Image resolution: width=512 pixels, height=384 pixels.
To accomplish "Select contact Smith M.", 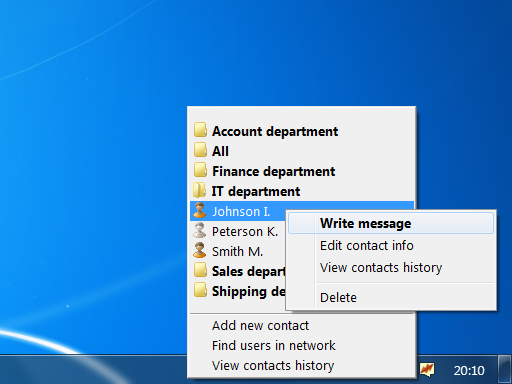I will (x=238, y=251).
